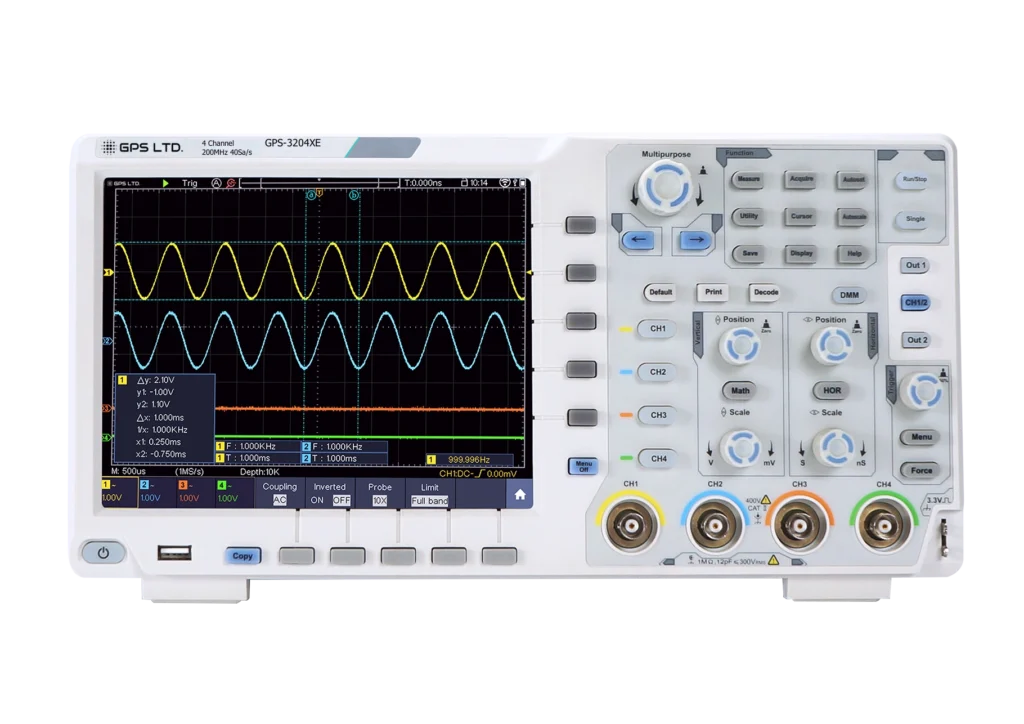Click the green play run indicator
Screen dimensions: 1024x724
[x=166, y=183]
